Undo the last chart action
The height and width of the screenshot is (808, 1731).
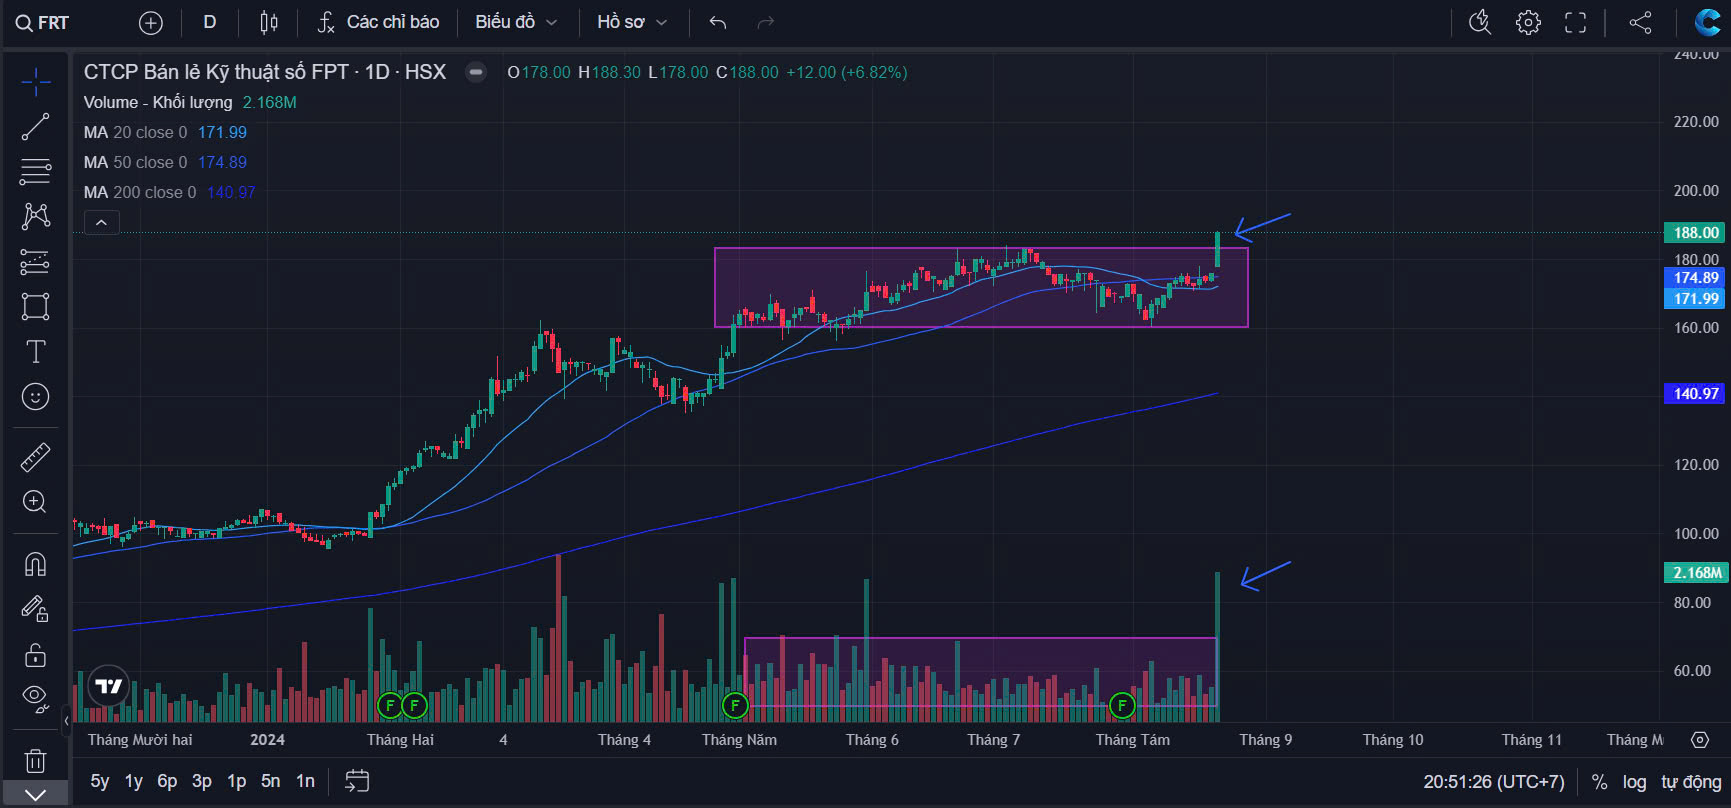[x=718, y=22]
